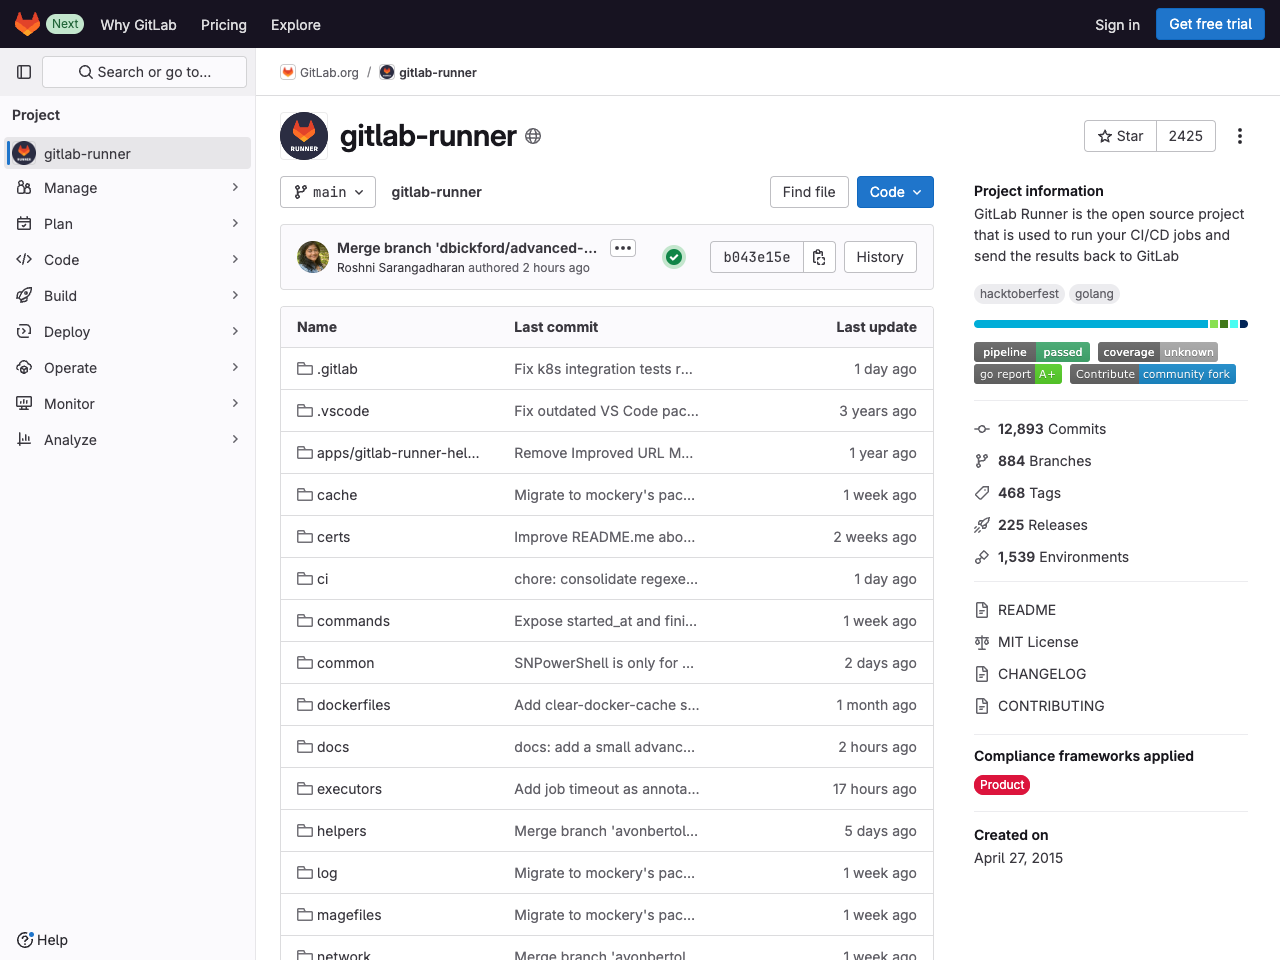Click the ci folder icon
Viewport: 1280px width, 960px height.
tap(305, 579)
